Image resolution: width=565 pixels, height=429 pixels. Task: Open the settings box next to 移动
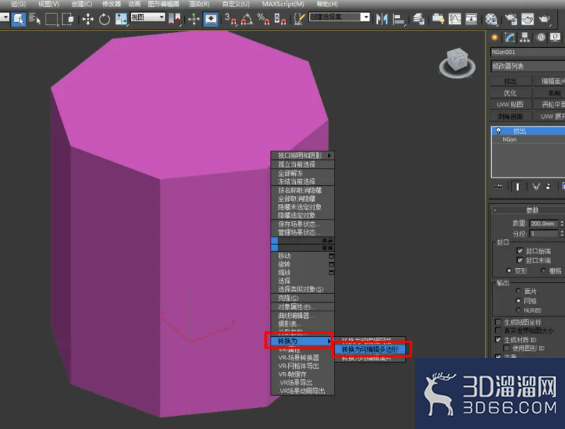[x=331, y=256]
